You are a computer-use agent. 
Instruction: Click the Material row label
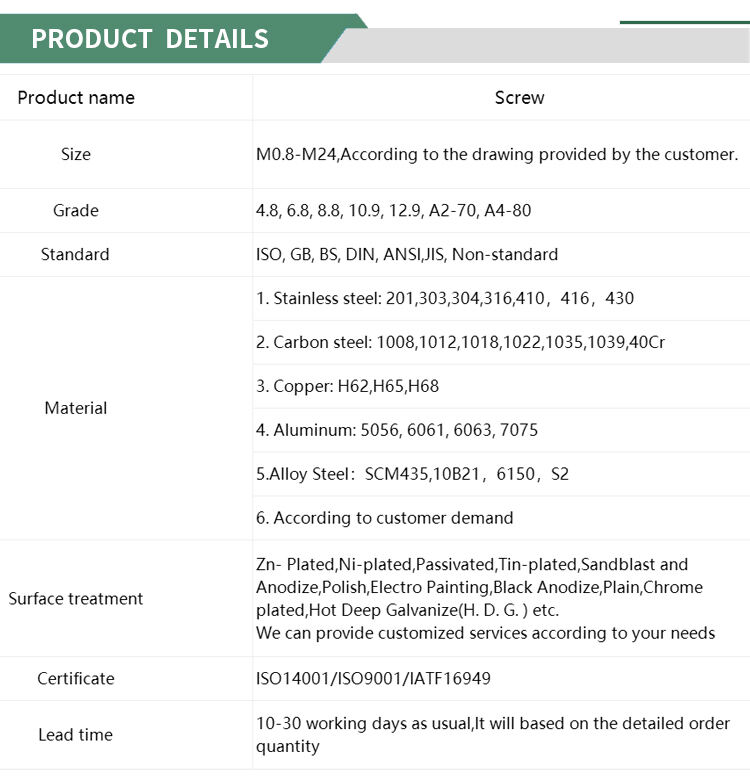[x=76, y=408]
